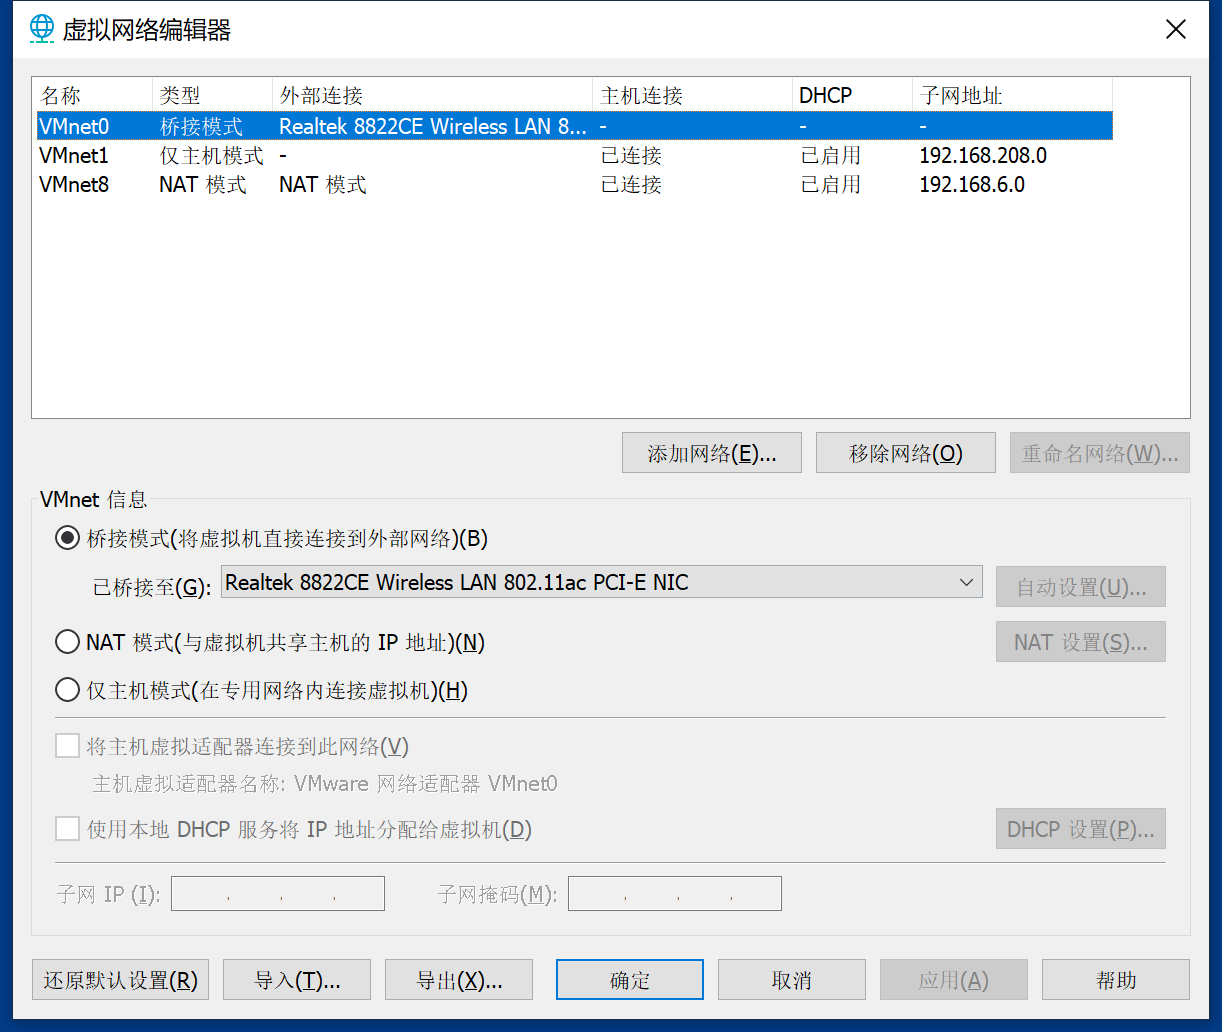The height and width of the screenshot is (1032, 1222).
Task: Click the 重命名网络(W)... button
Action: 1100,453
